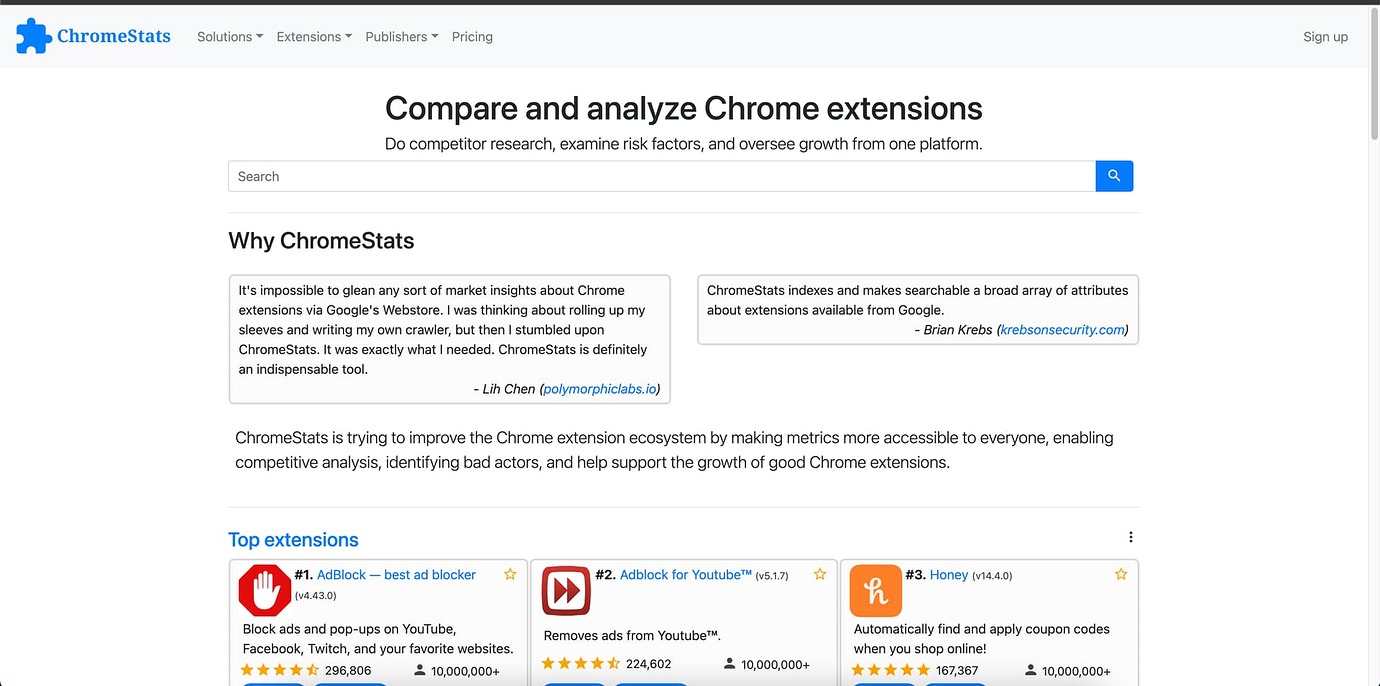The height and width of the screenshot is (686, 1380).
Task: Open the polymorphiclabs.io link
Action: coord(599,389)
